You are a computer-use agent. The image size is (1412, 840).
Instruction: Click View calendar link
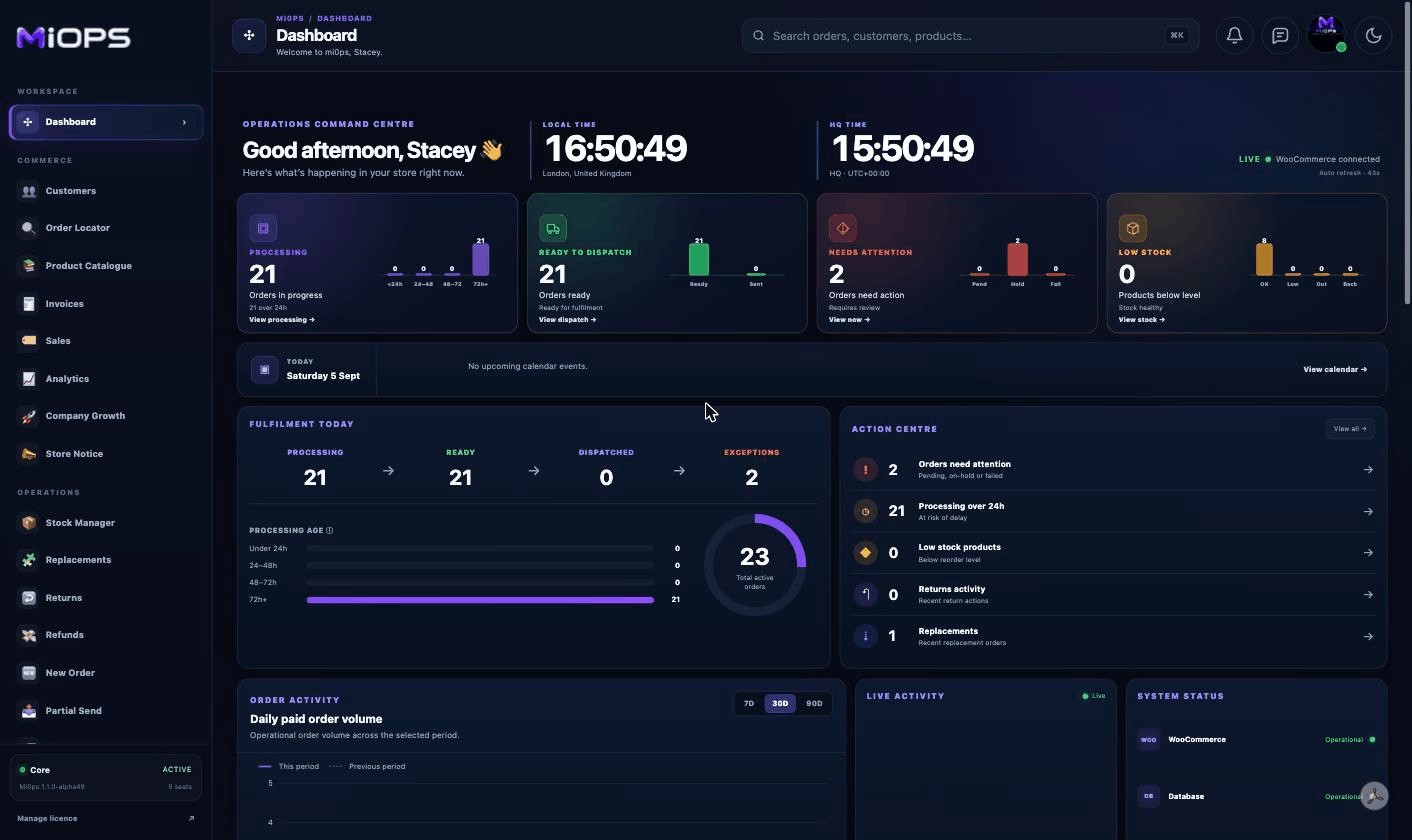(1335, 370)
